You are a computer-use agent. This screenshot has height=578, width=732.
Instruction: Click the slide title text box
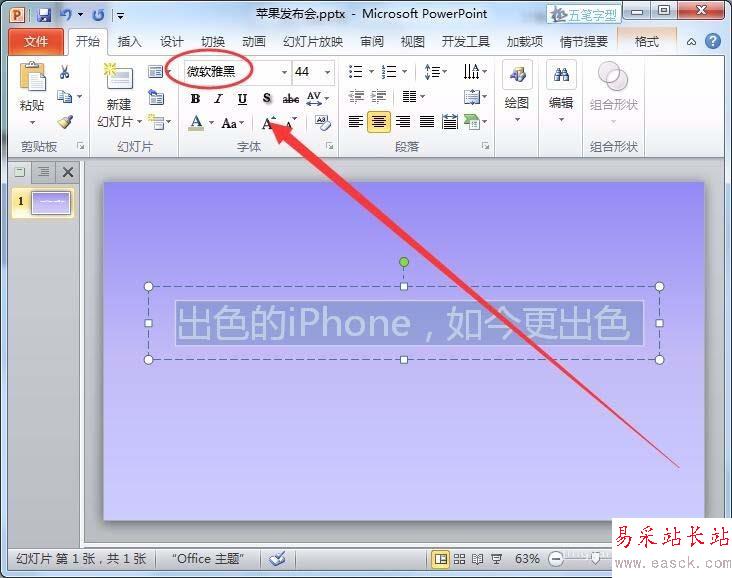[404, 323]
